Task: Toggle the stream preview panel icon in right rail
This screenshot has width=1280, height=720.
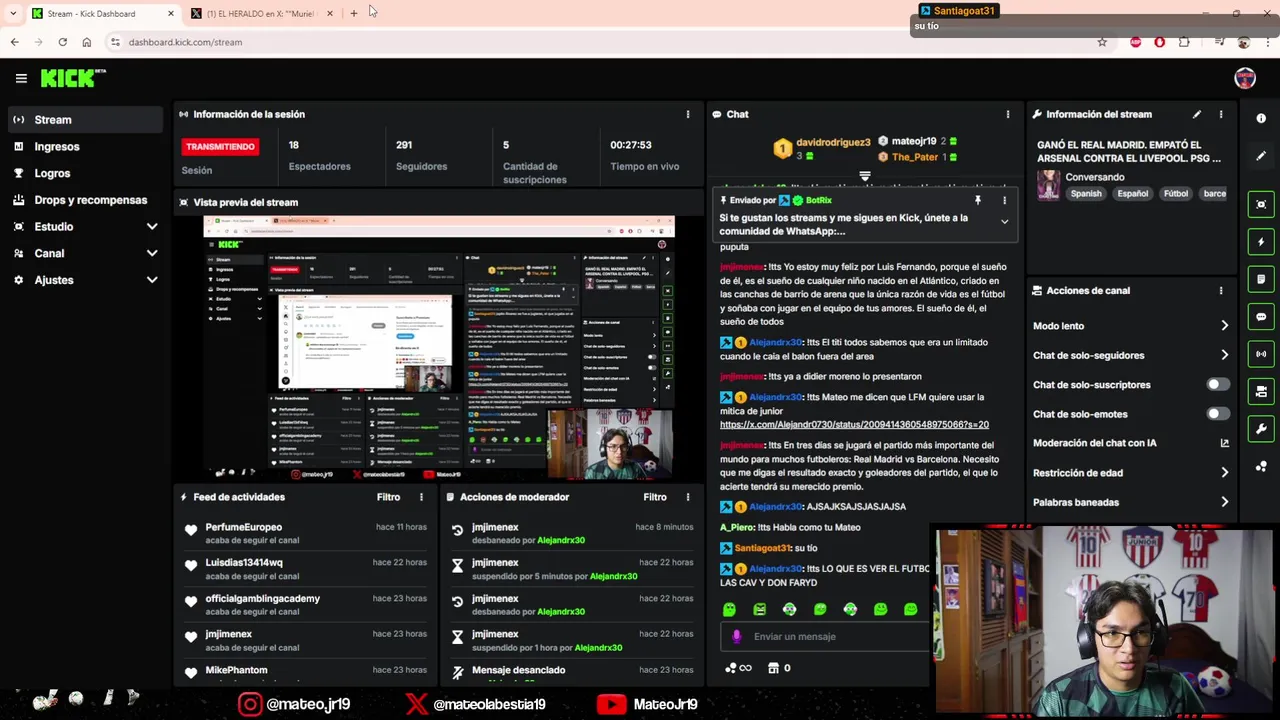Action: coord(1261,204)
